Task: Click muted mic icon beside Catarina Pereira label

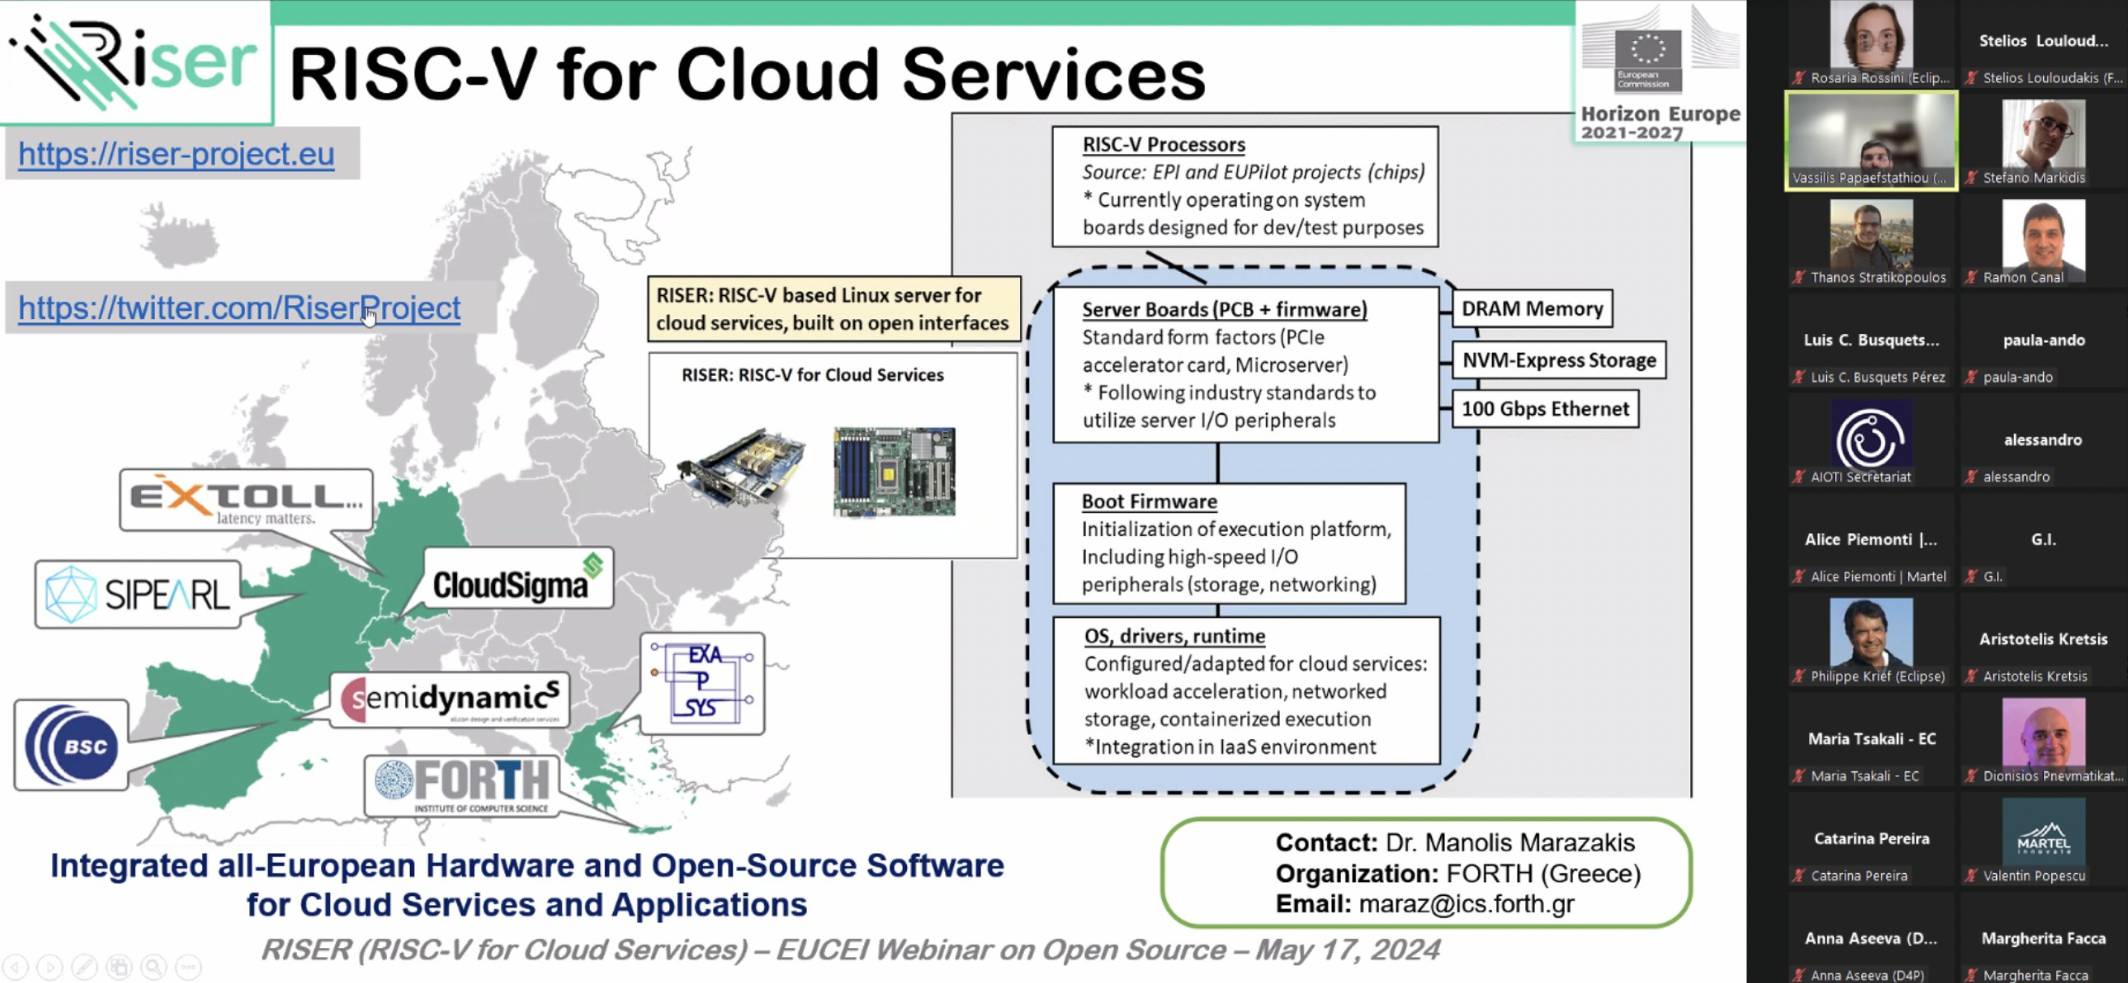Action: pos(1800,876)
